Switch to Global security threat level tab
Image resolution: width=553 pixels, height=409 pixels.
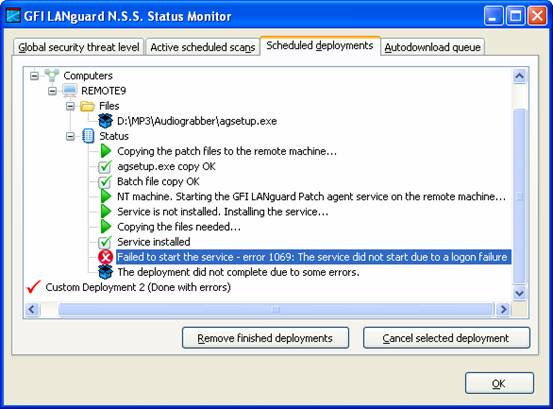coord(79,47)
